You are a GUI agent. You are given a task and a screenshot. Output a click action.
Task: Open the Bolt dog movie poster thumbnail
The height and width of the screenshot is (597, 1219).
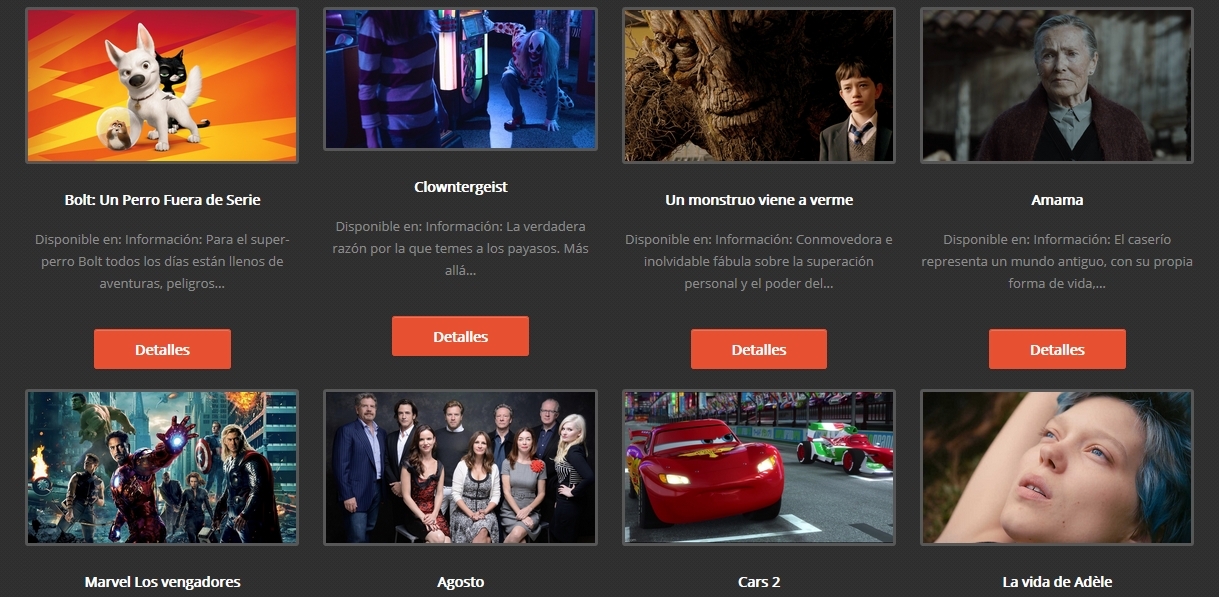point(162,85)
